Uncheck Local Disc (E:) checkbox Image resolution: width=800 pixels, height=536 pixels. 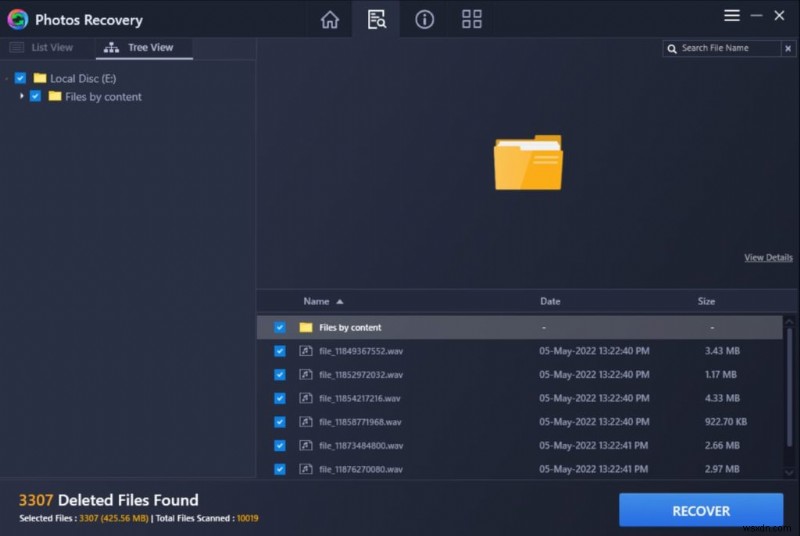[20, 78]
